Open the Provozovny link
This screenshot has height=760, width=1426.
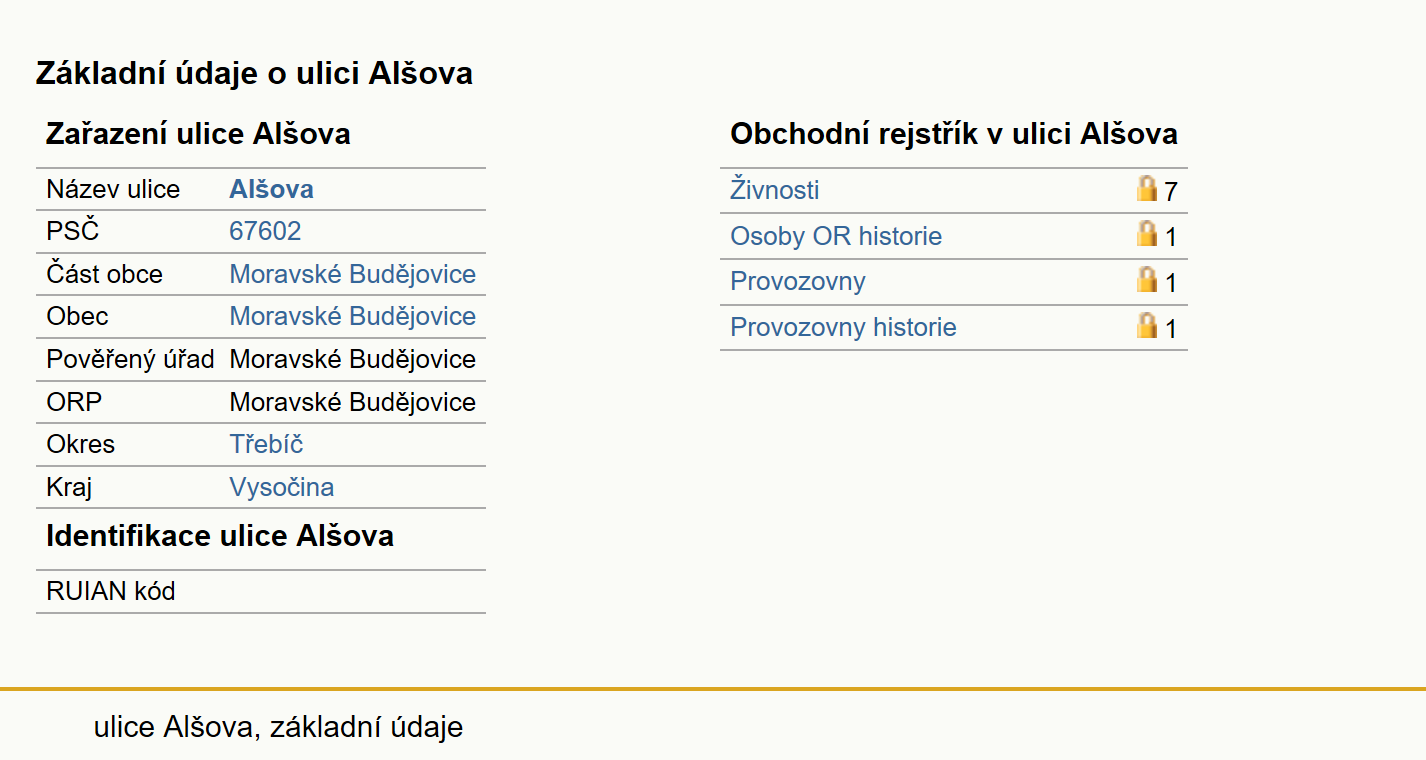click(x=798, y=281)
